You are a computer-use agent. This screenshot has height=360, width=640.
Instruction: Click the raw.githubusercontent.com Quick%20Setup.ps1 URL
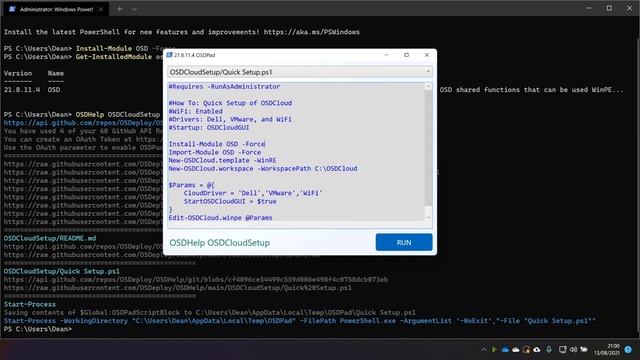[x=178, y=288]
